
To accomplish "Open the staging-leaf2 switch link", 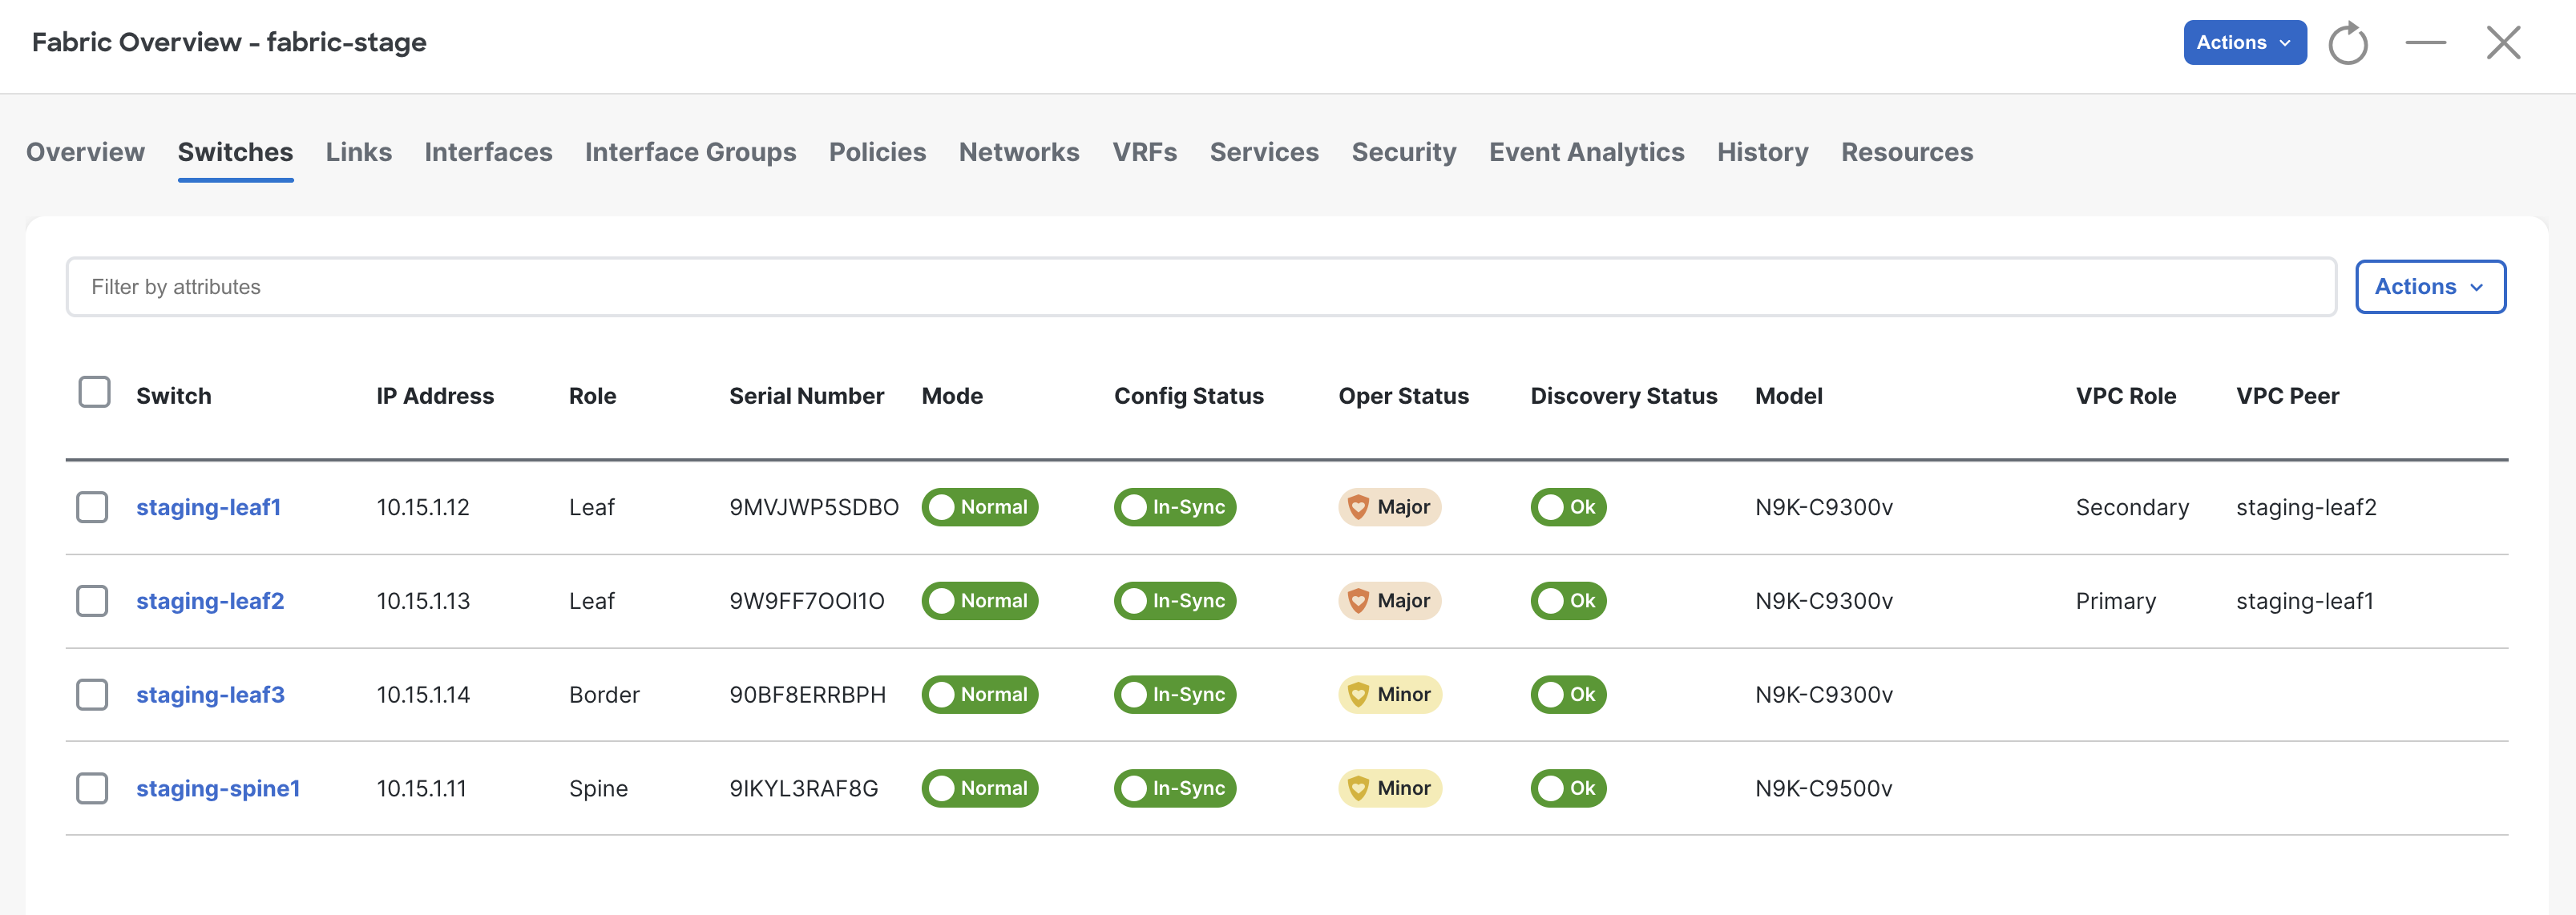I will (x=210, y=601).
